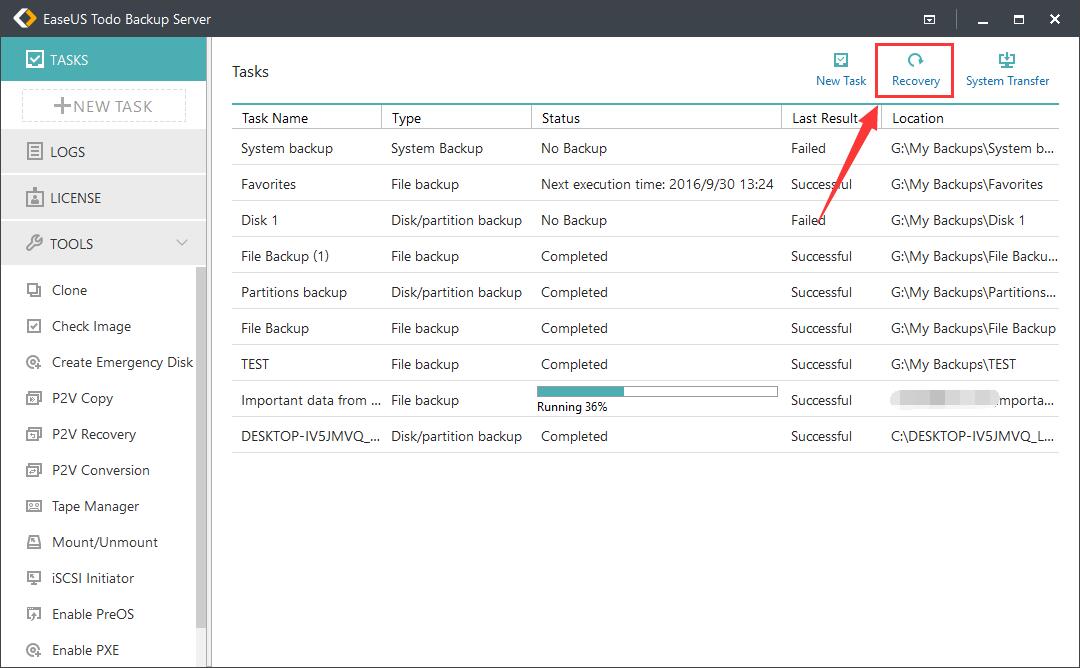
Task: Select Enable PXE option
Action: (x=85, y=650)
